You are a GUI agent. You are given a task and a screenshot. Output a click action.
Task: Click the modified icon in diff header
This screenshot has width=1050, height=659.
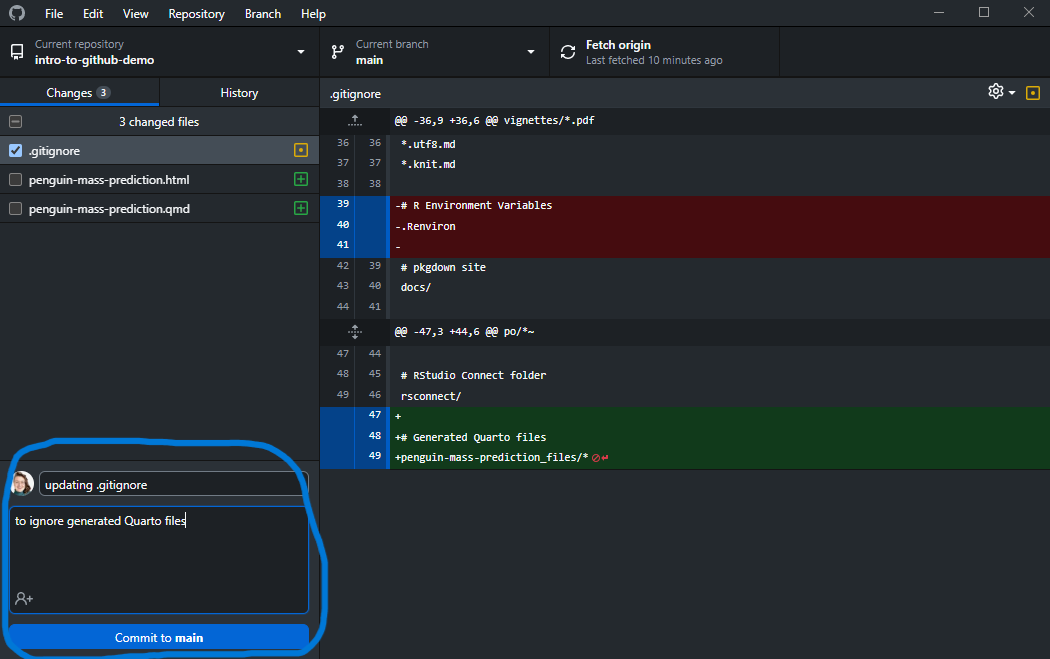click(1033, 93)
